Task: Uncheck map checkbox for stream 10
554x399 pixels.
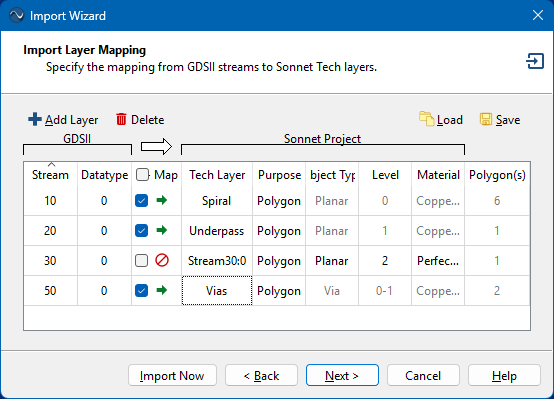Action: pyautogui.click(x=141, y=201)
